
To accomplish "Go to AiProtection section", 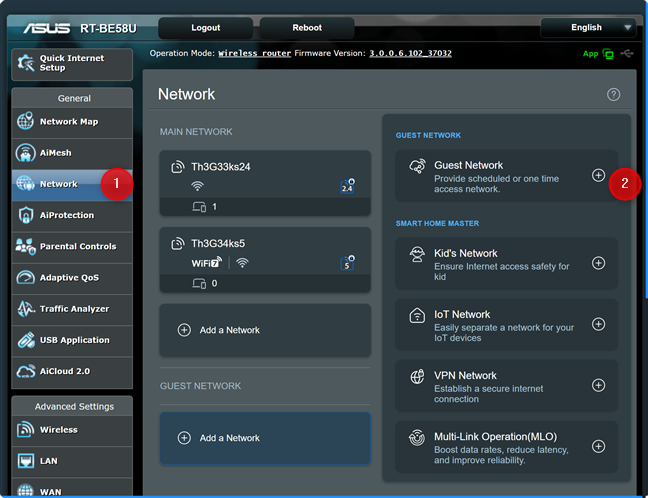I will coord(72,215).
